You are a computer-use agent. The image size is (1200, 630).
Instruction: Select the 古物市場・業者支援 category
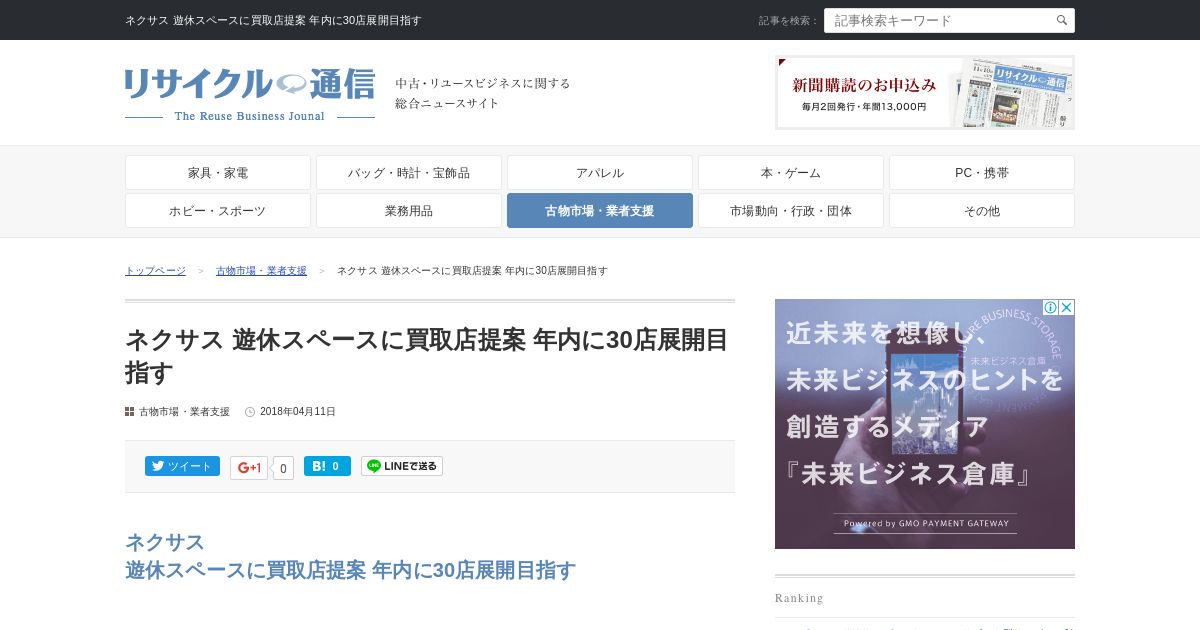tap(600, 211)
